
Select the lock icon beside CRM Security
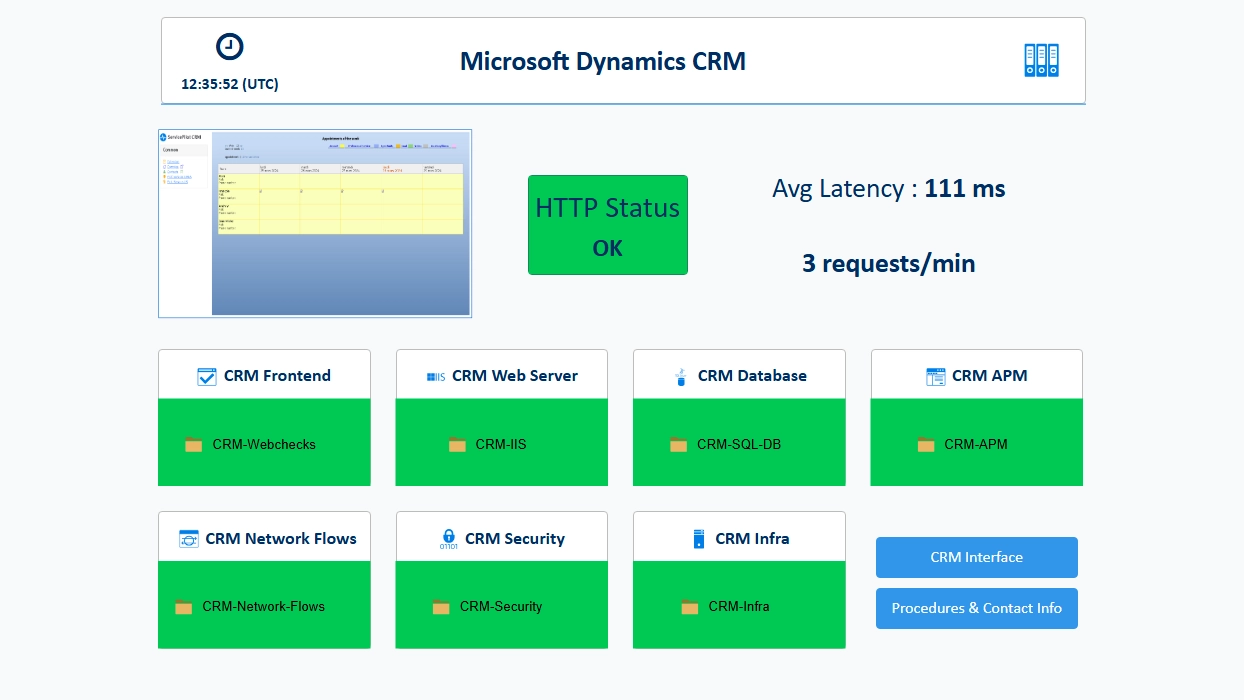tap(449, 539)
